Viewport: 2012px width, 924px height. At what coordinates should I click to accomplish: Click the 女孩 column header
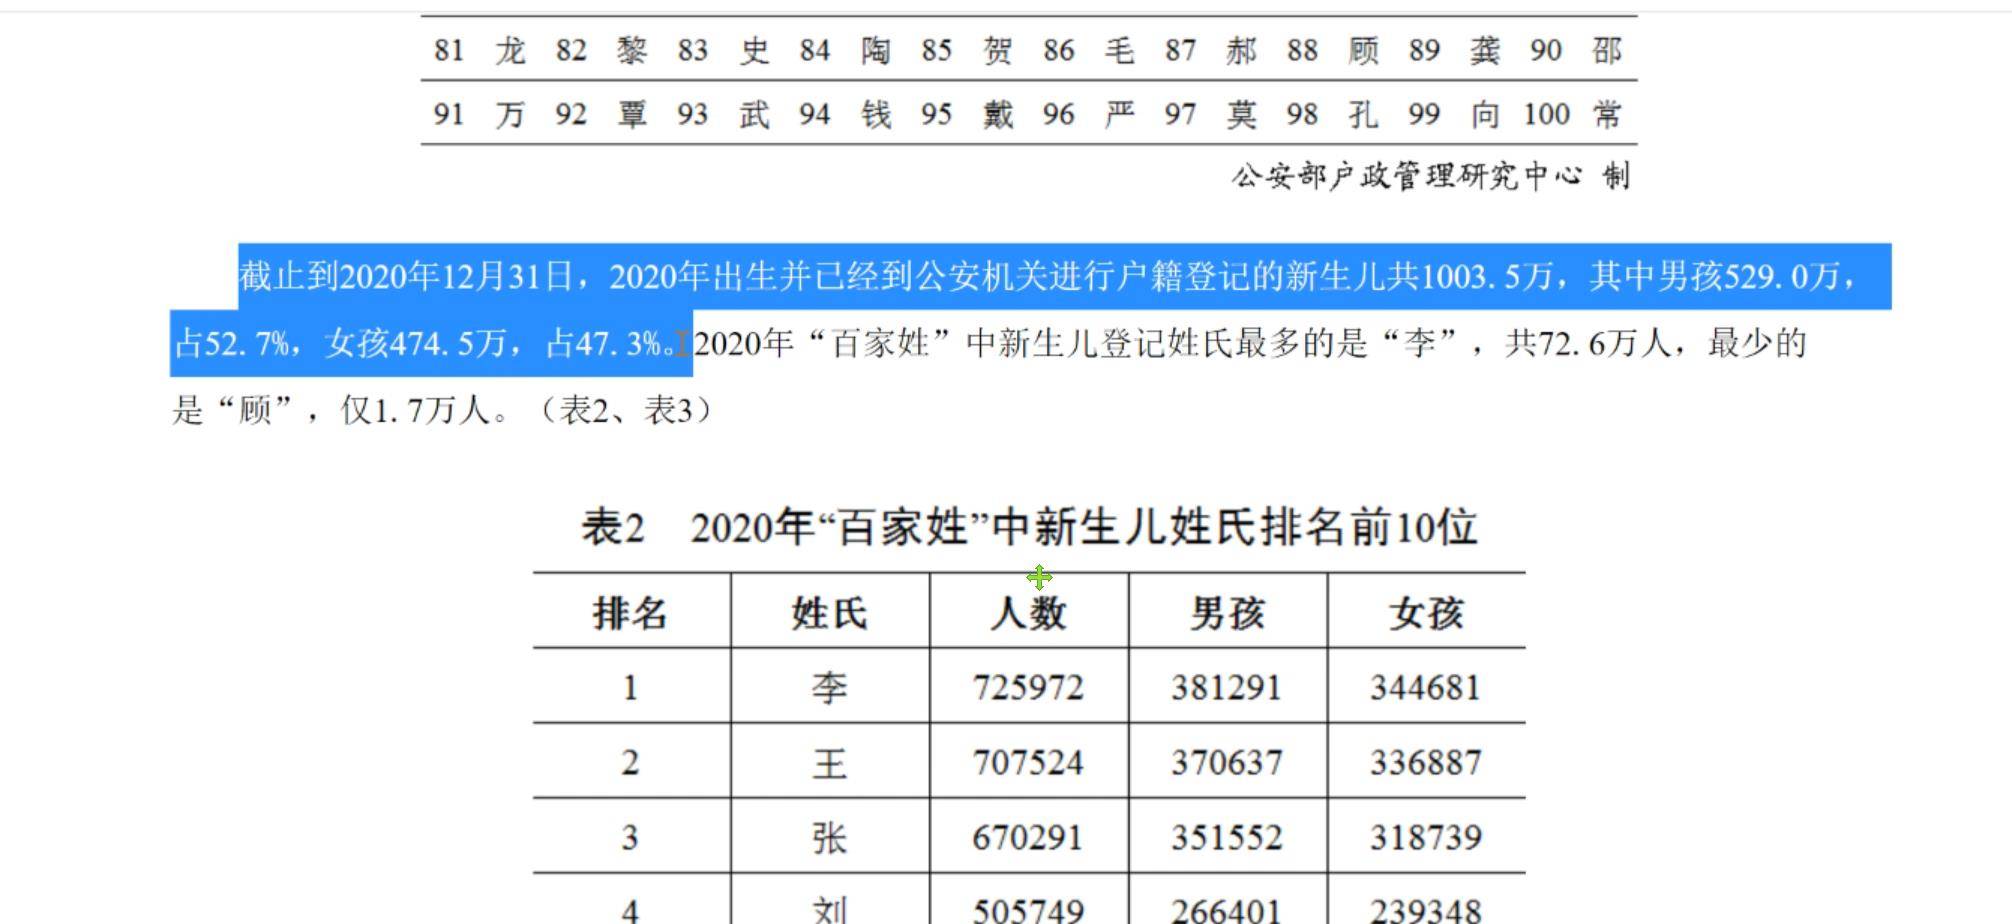1426,613
